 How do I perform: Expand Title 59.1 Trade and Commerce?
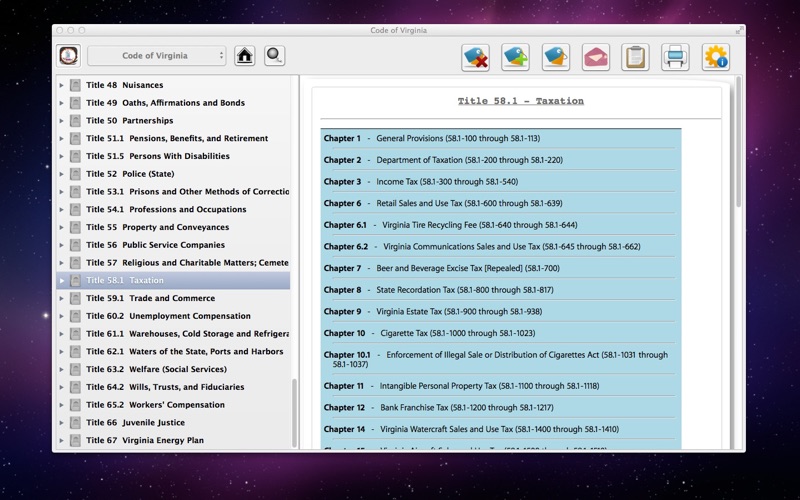pyautogui.click(x=62, y=298)
